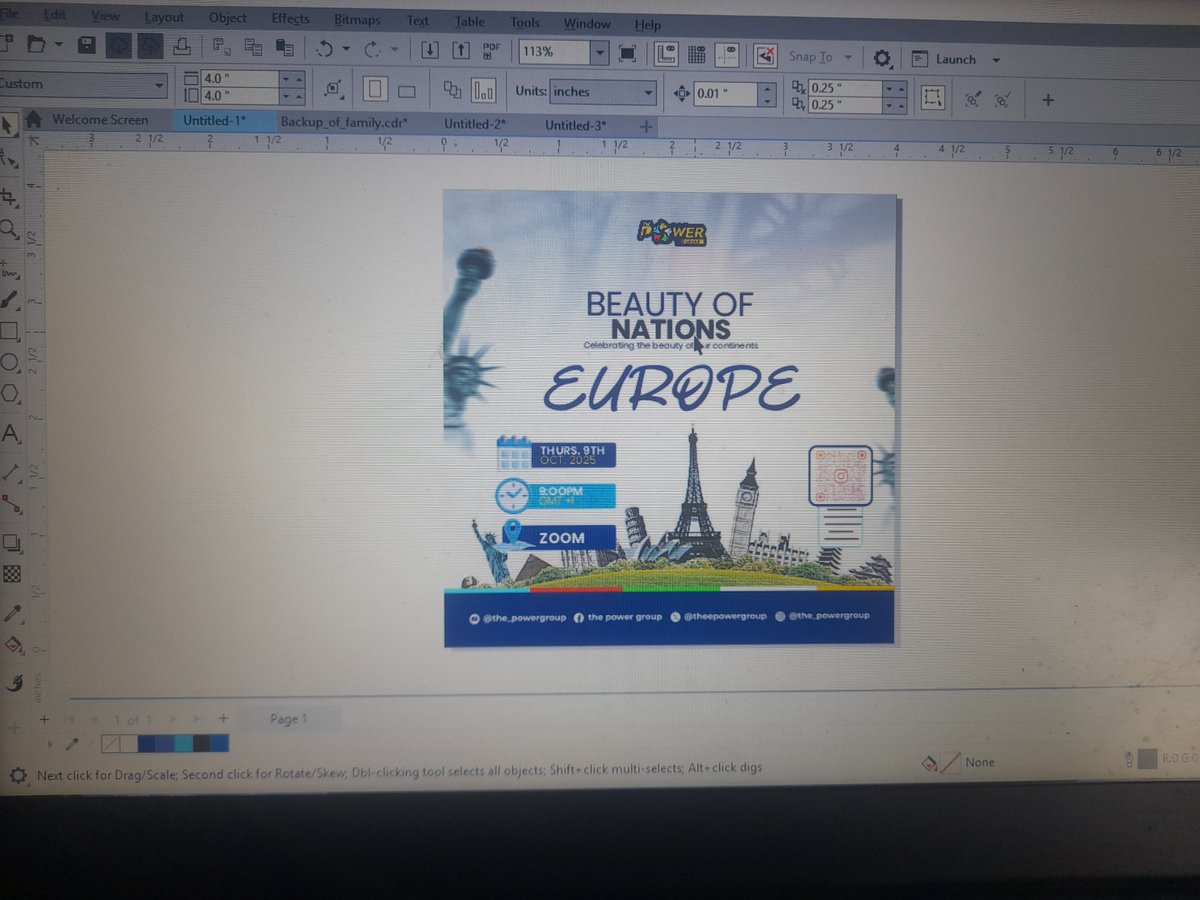
Task: Click the Copy icon
Action: 253,47
